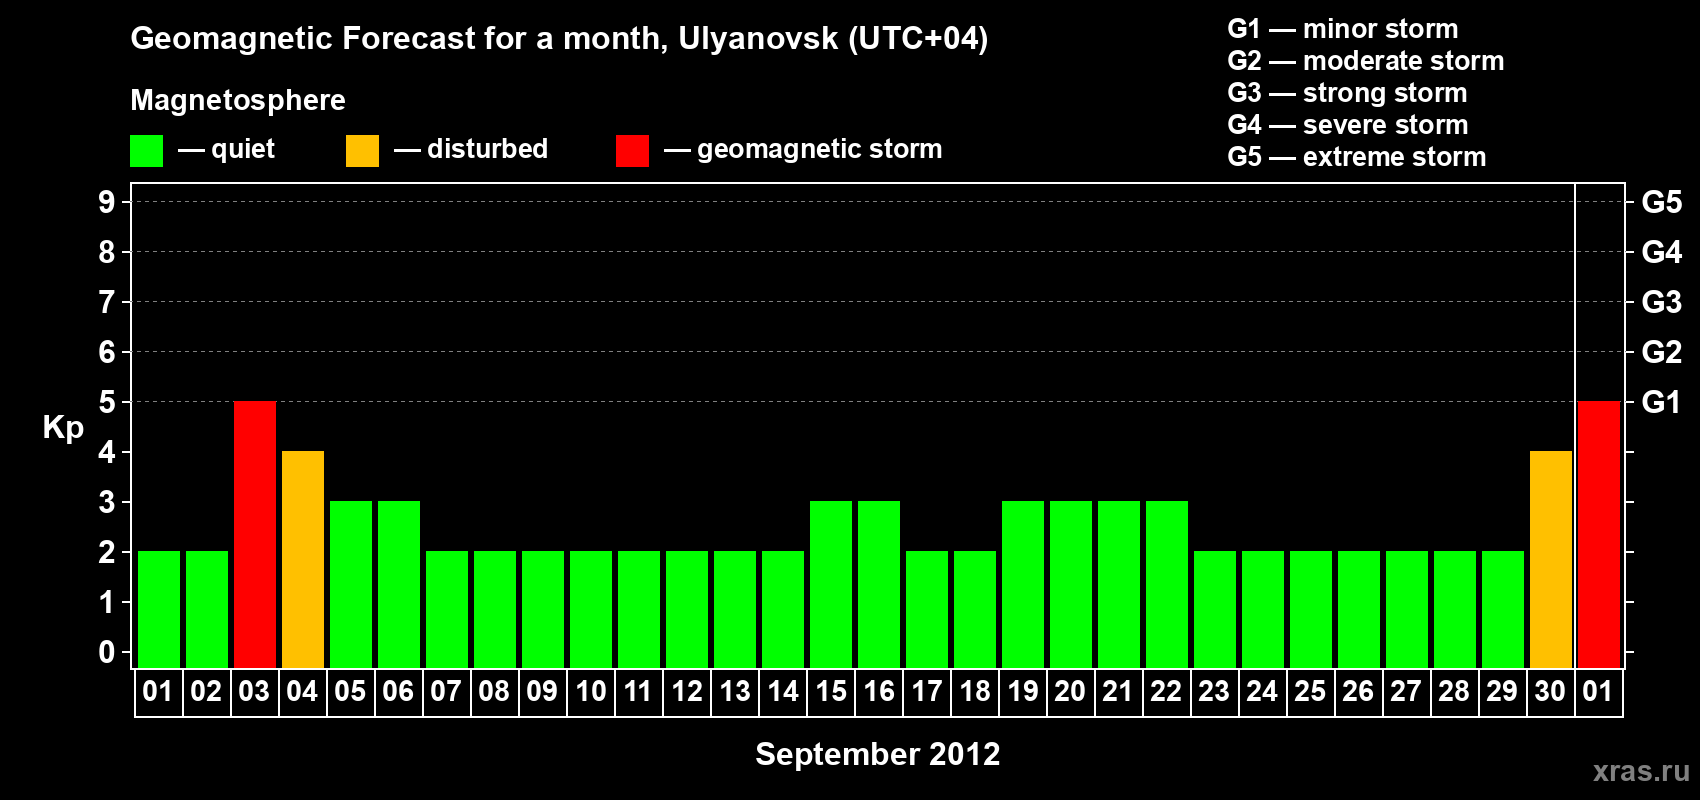1700x800 pixels.
Task: Click the Kp axis title
Action: (x=63, y=428)
